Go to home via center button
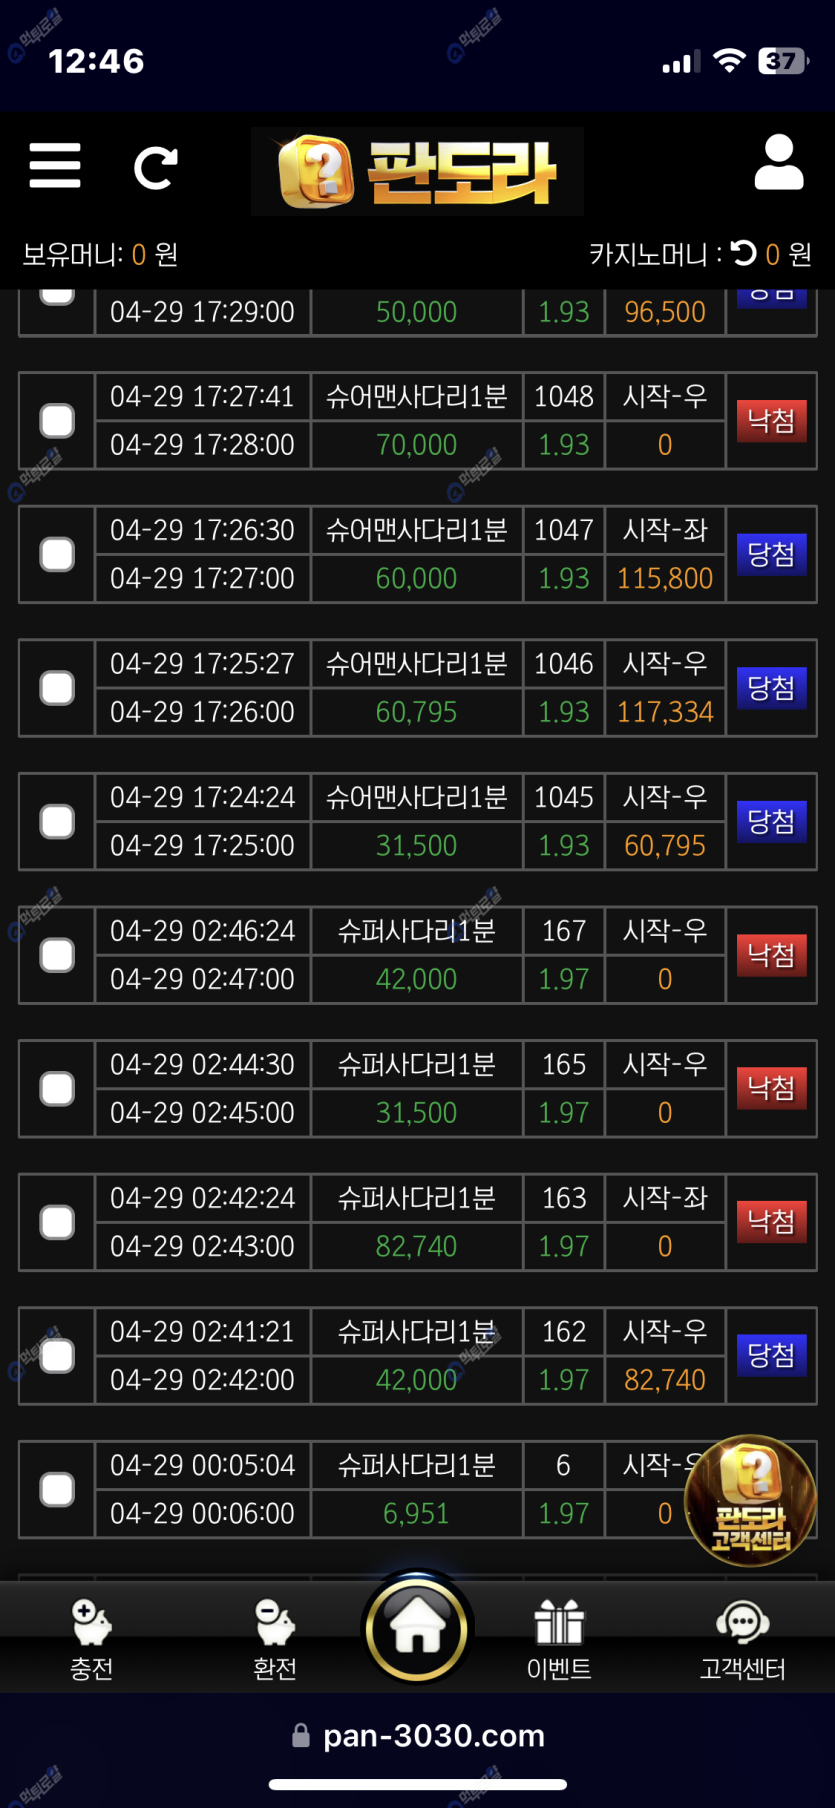Viewport: 835px width, 1808px height. coord(417,1627)
